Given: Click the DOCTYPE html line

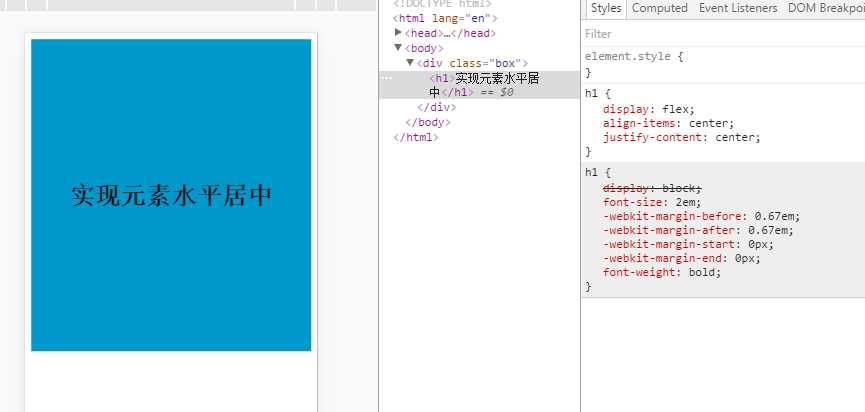Looking at the screenshot, I should pos(442,3).
